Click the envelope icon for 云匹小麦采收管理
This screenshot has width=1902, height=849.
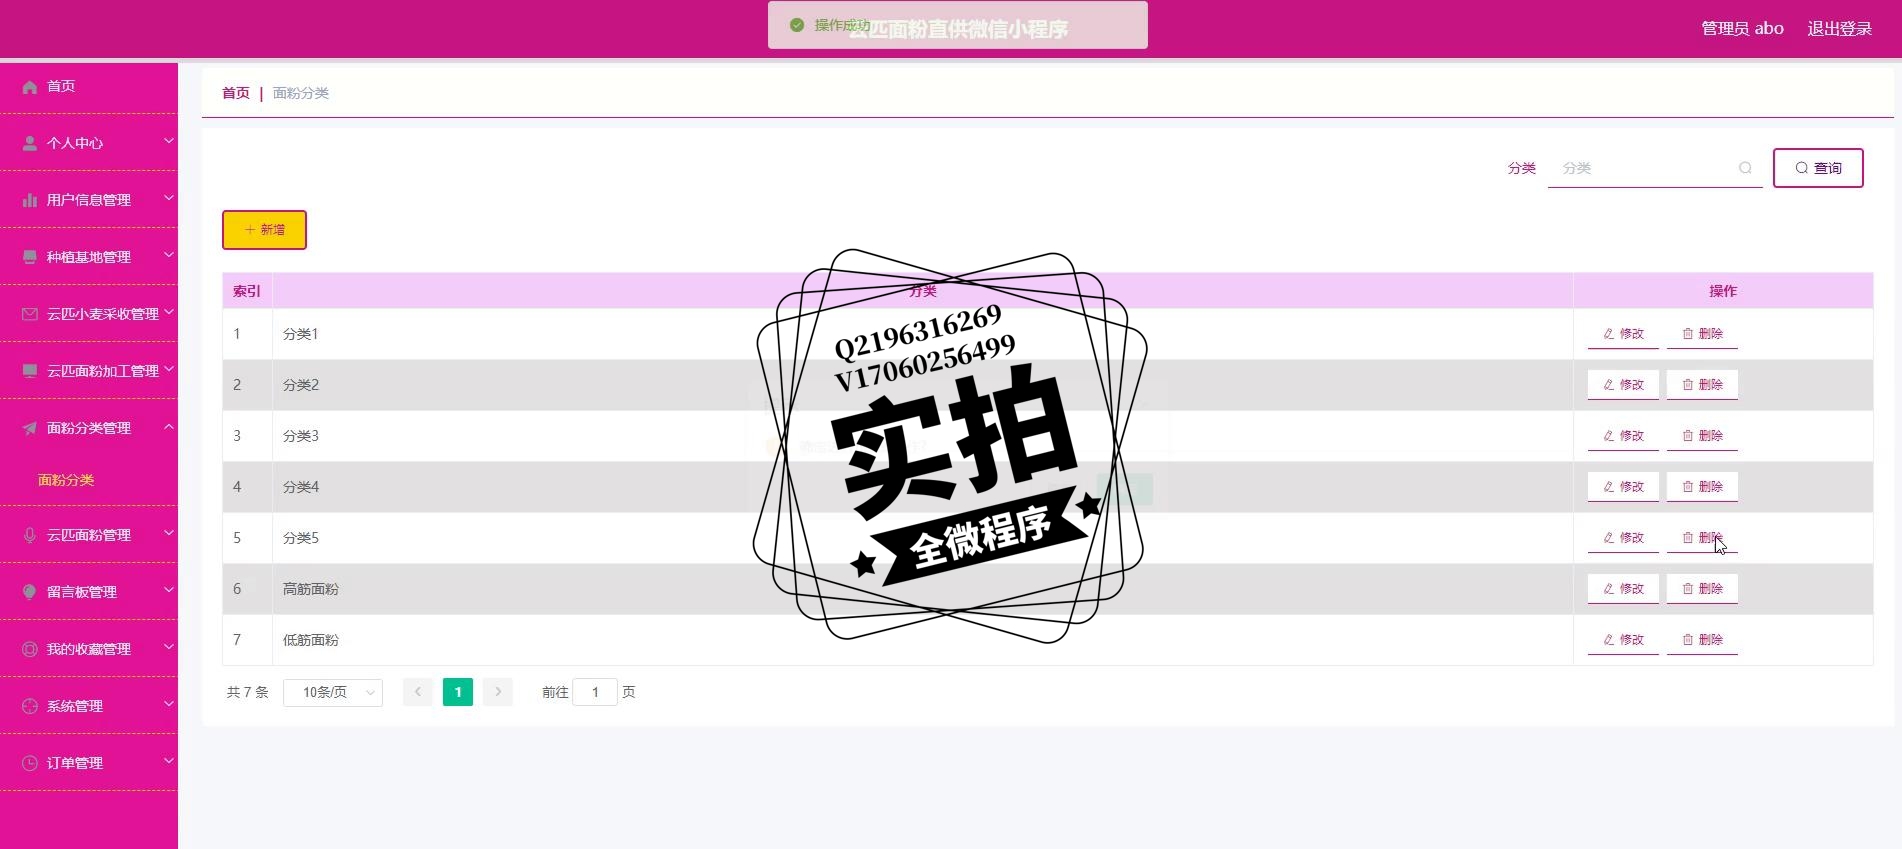click(x=30, y=315)
